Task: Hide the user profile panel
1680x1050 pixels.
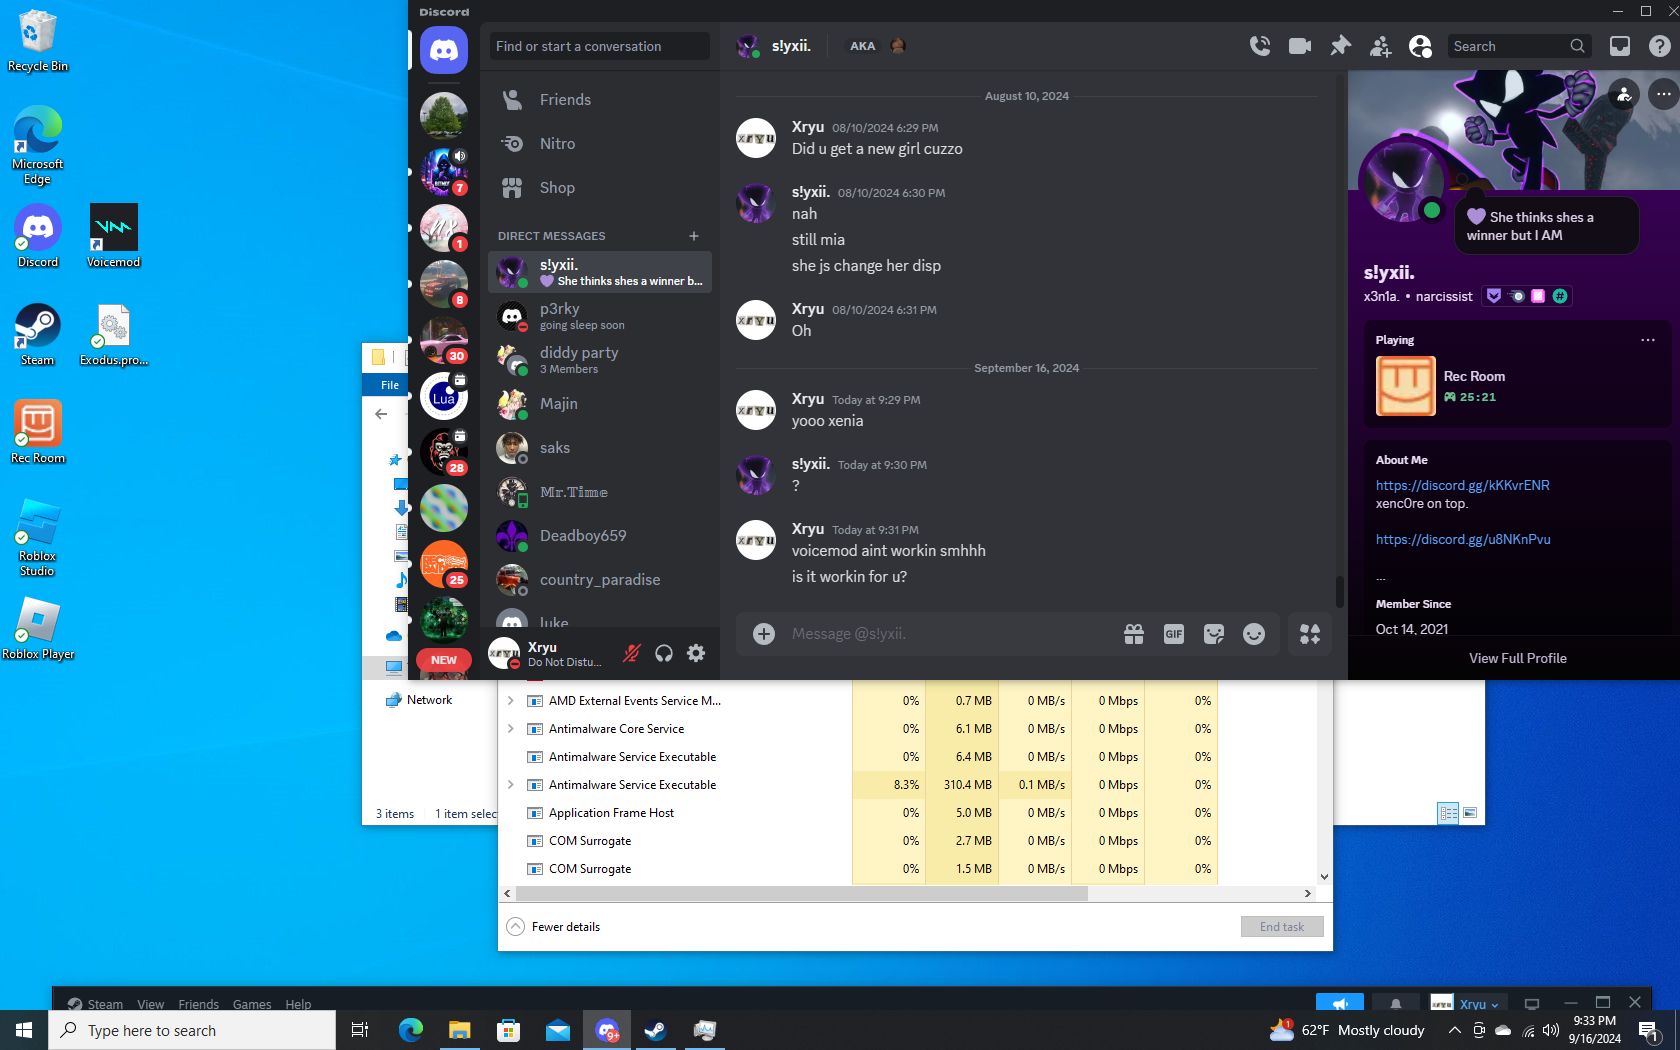Action: click(x=1420, y=46)
